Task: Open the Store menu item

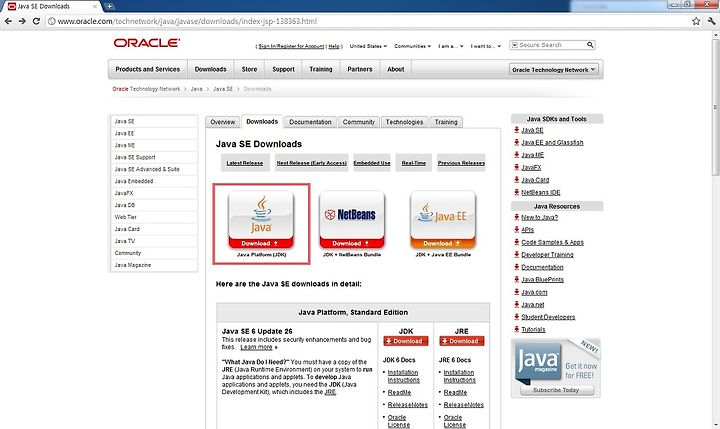Action: click(x=249, y=69)
